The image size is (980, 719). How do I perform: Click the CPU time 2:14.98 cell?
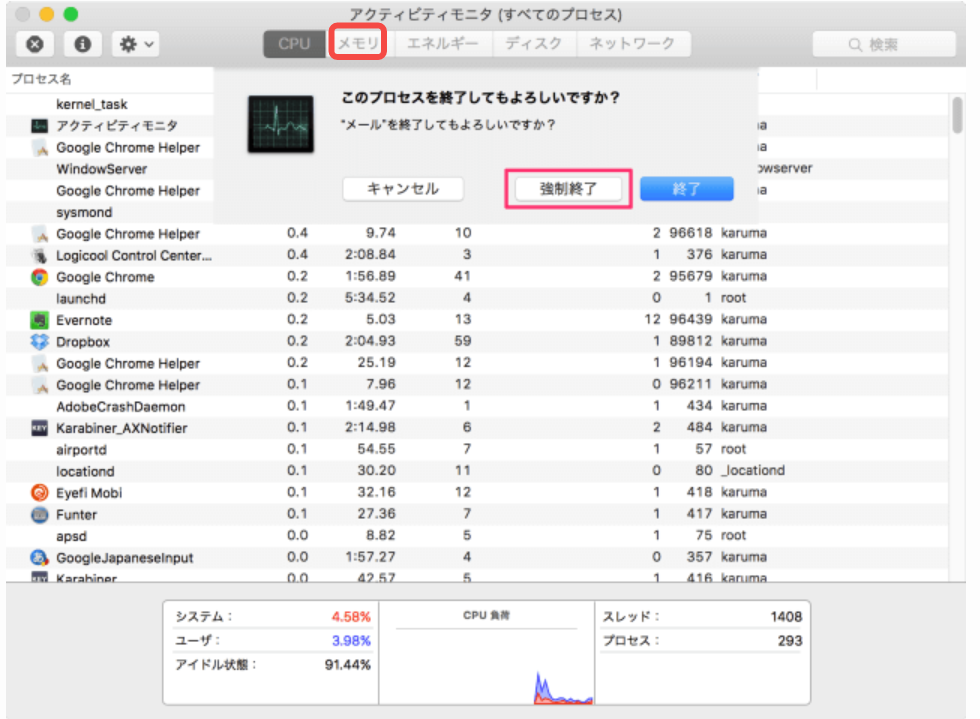tap(371, 427)
